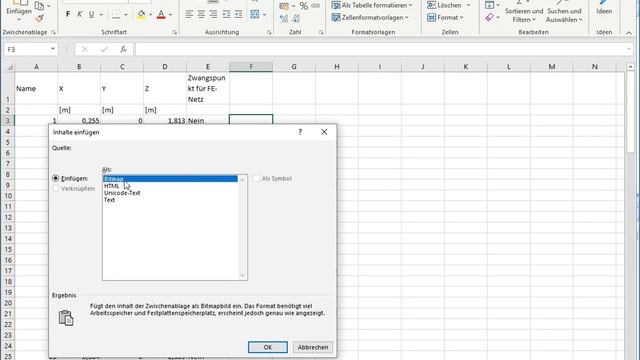Apply thousands separator format (000)

click(316, 6)
